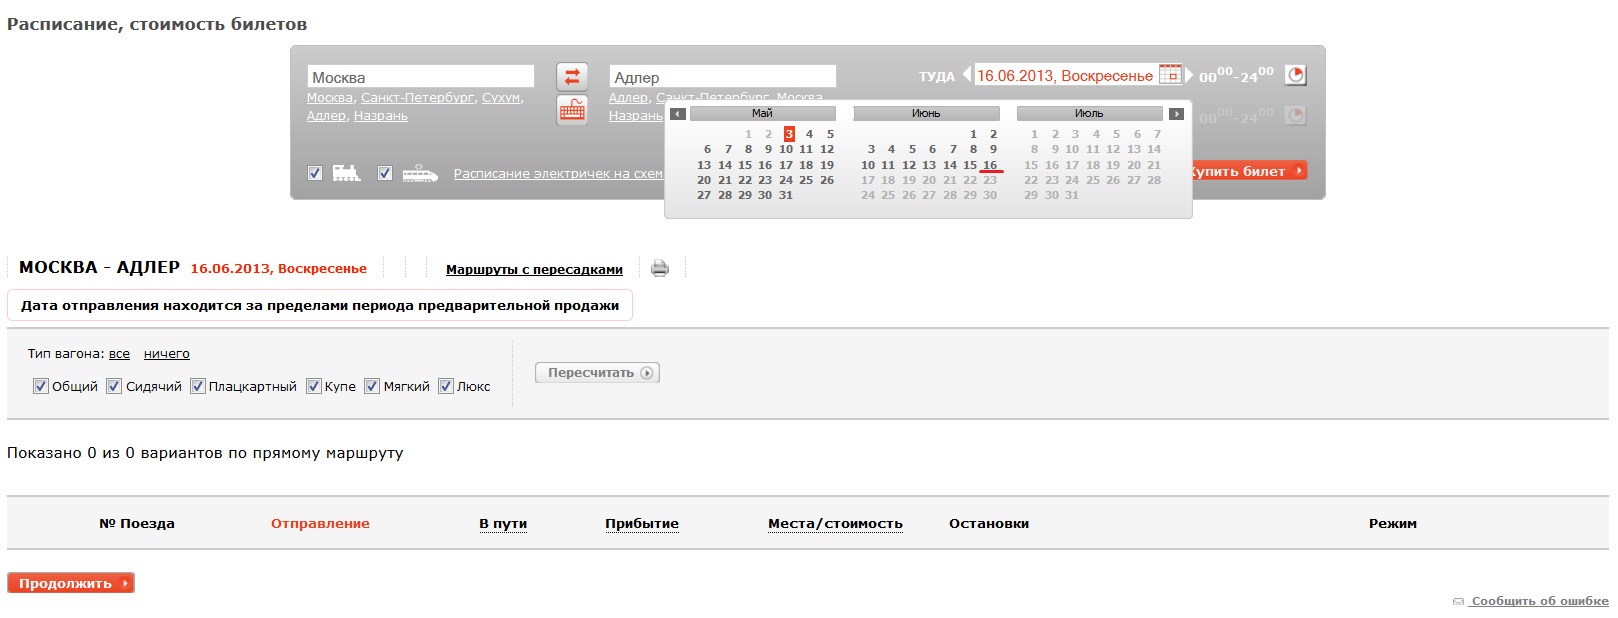
Task: Select May 20 in the calendar
Action: (x=704, y=180)
